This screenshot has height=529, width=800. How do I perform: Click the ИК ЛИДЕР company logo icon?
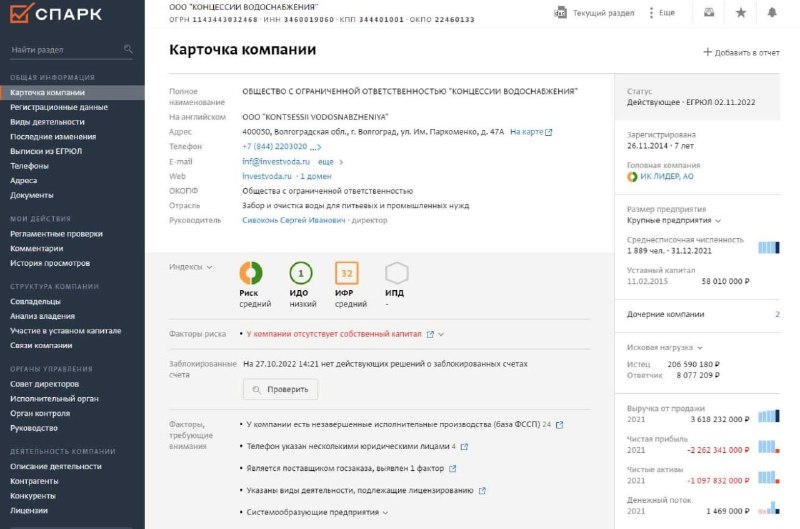[x=632, y=177]
